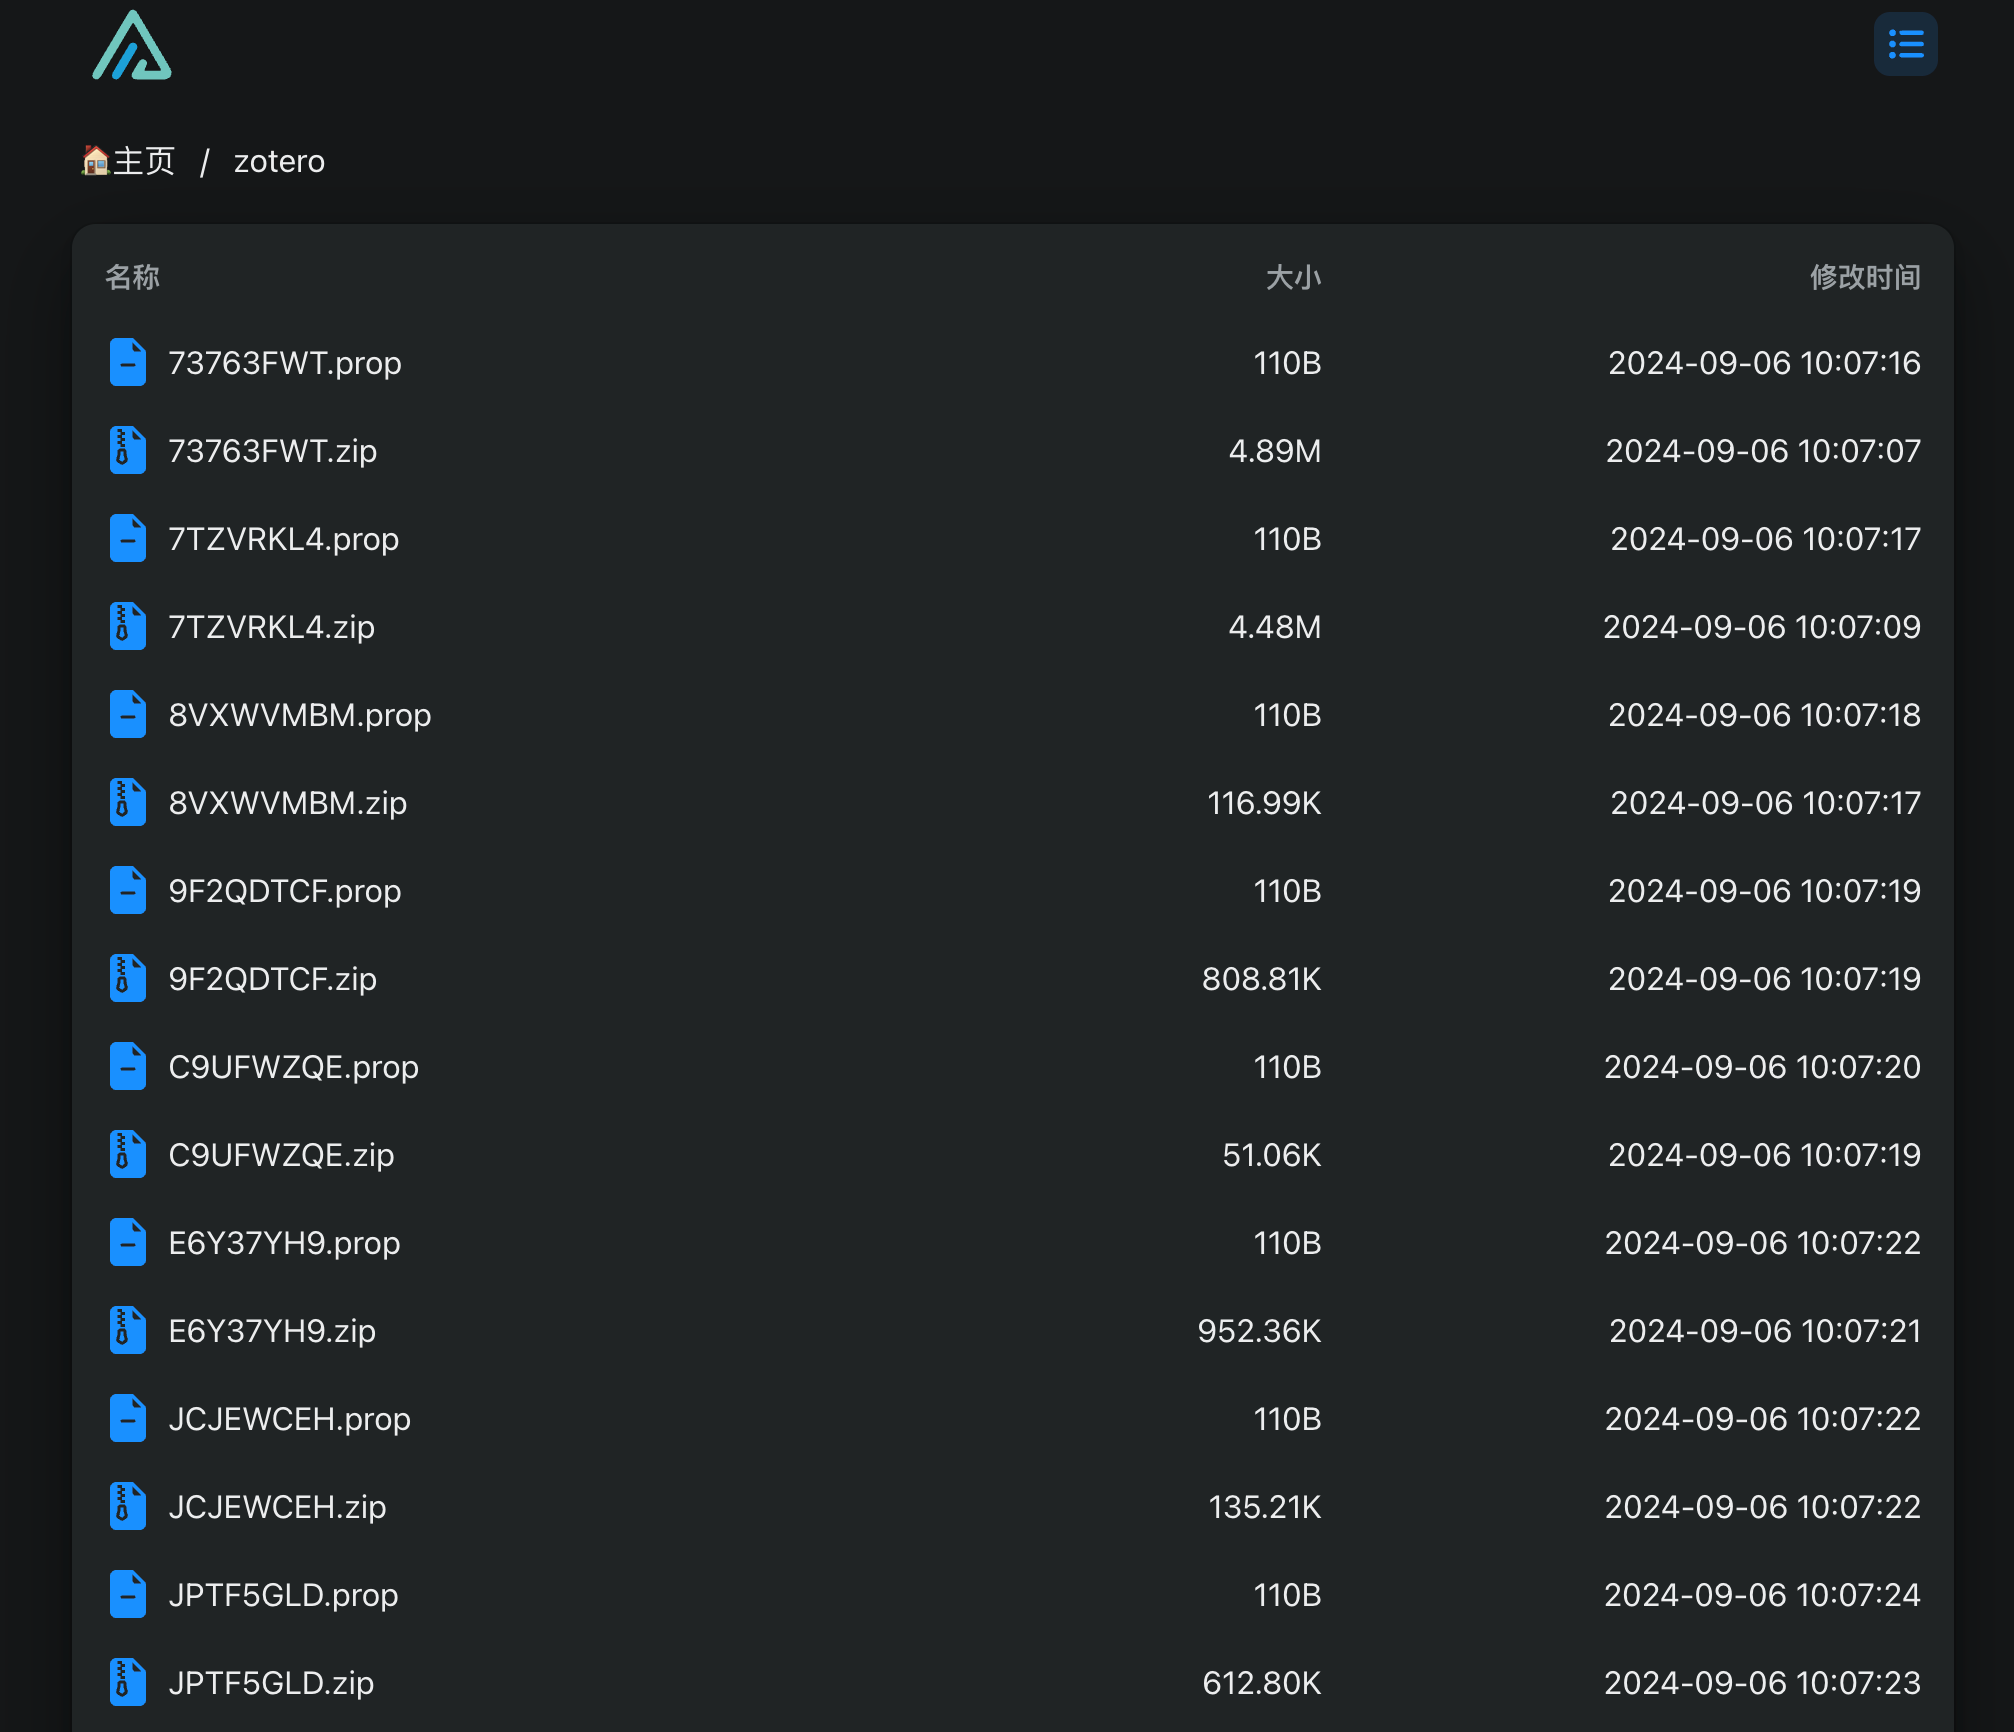2014x1732 pixels.
Task: Click the file icon for 7TZVRKL4.prop
Action: point(128,538)
